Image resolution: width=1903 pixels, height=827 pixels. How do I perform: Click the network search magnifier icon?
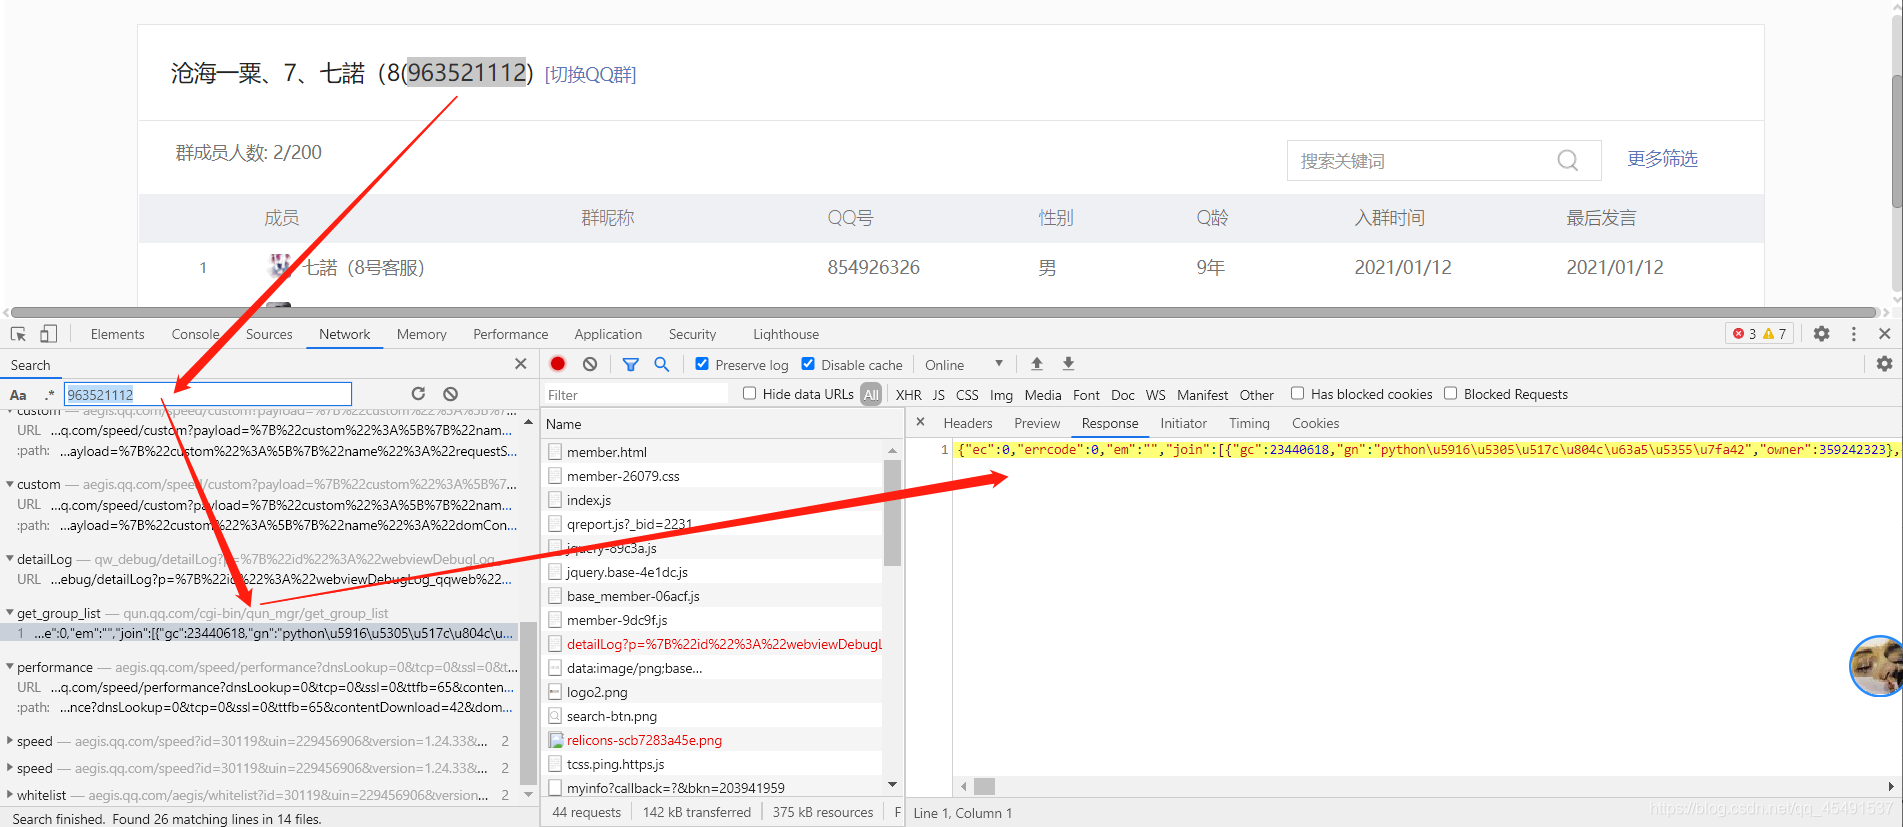(x=662, y=364)
